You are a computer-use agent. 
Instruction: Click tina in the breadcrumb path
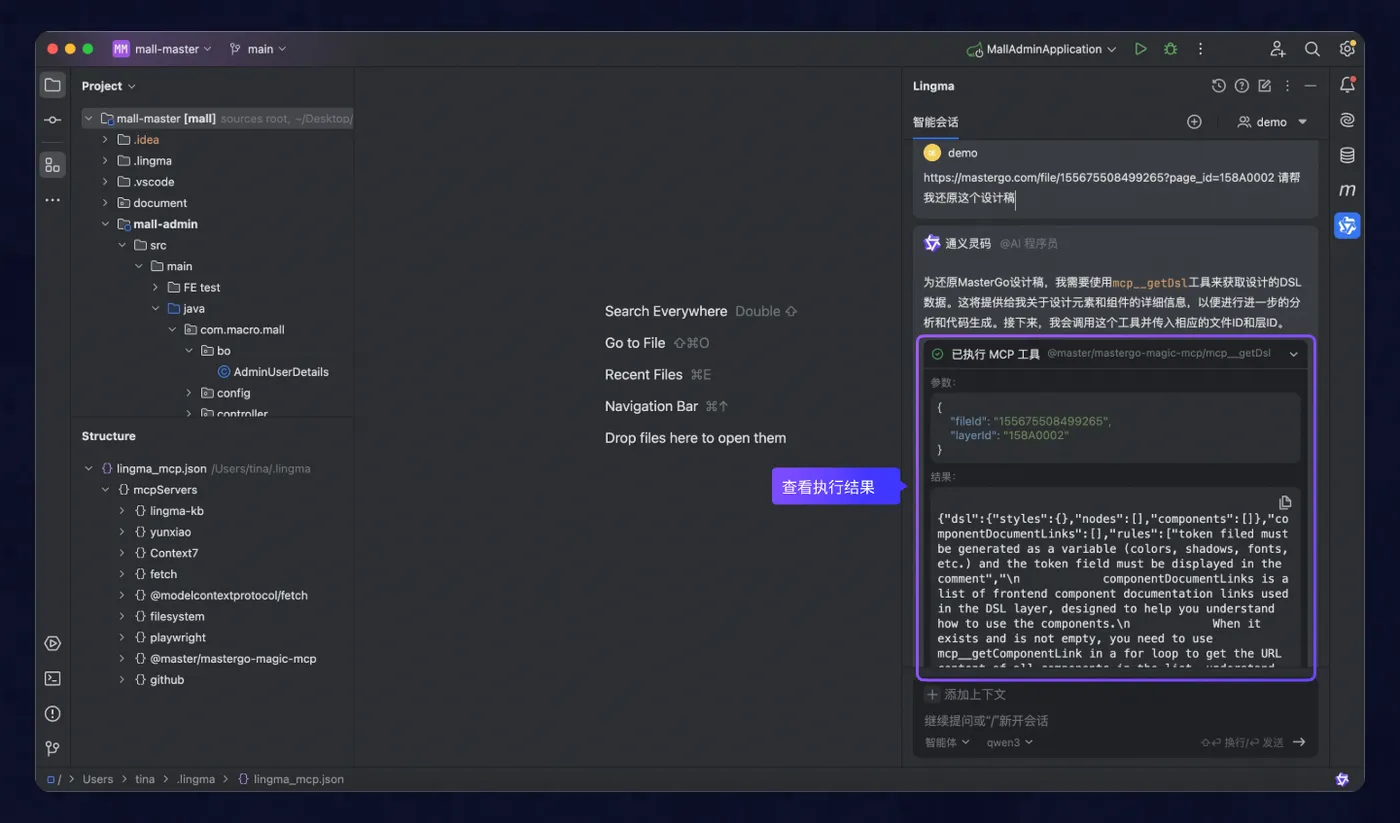pyautogui.click(x=145, y=779)
